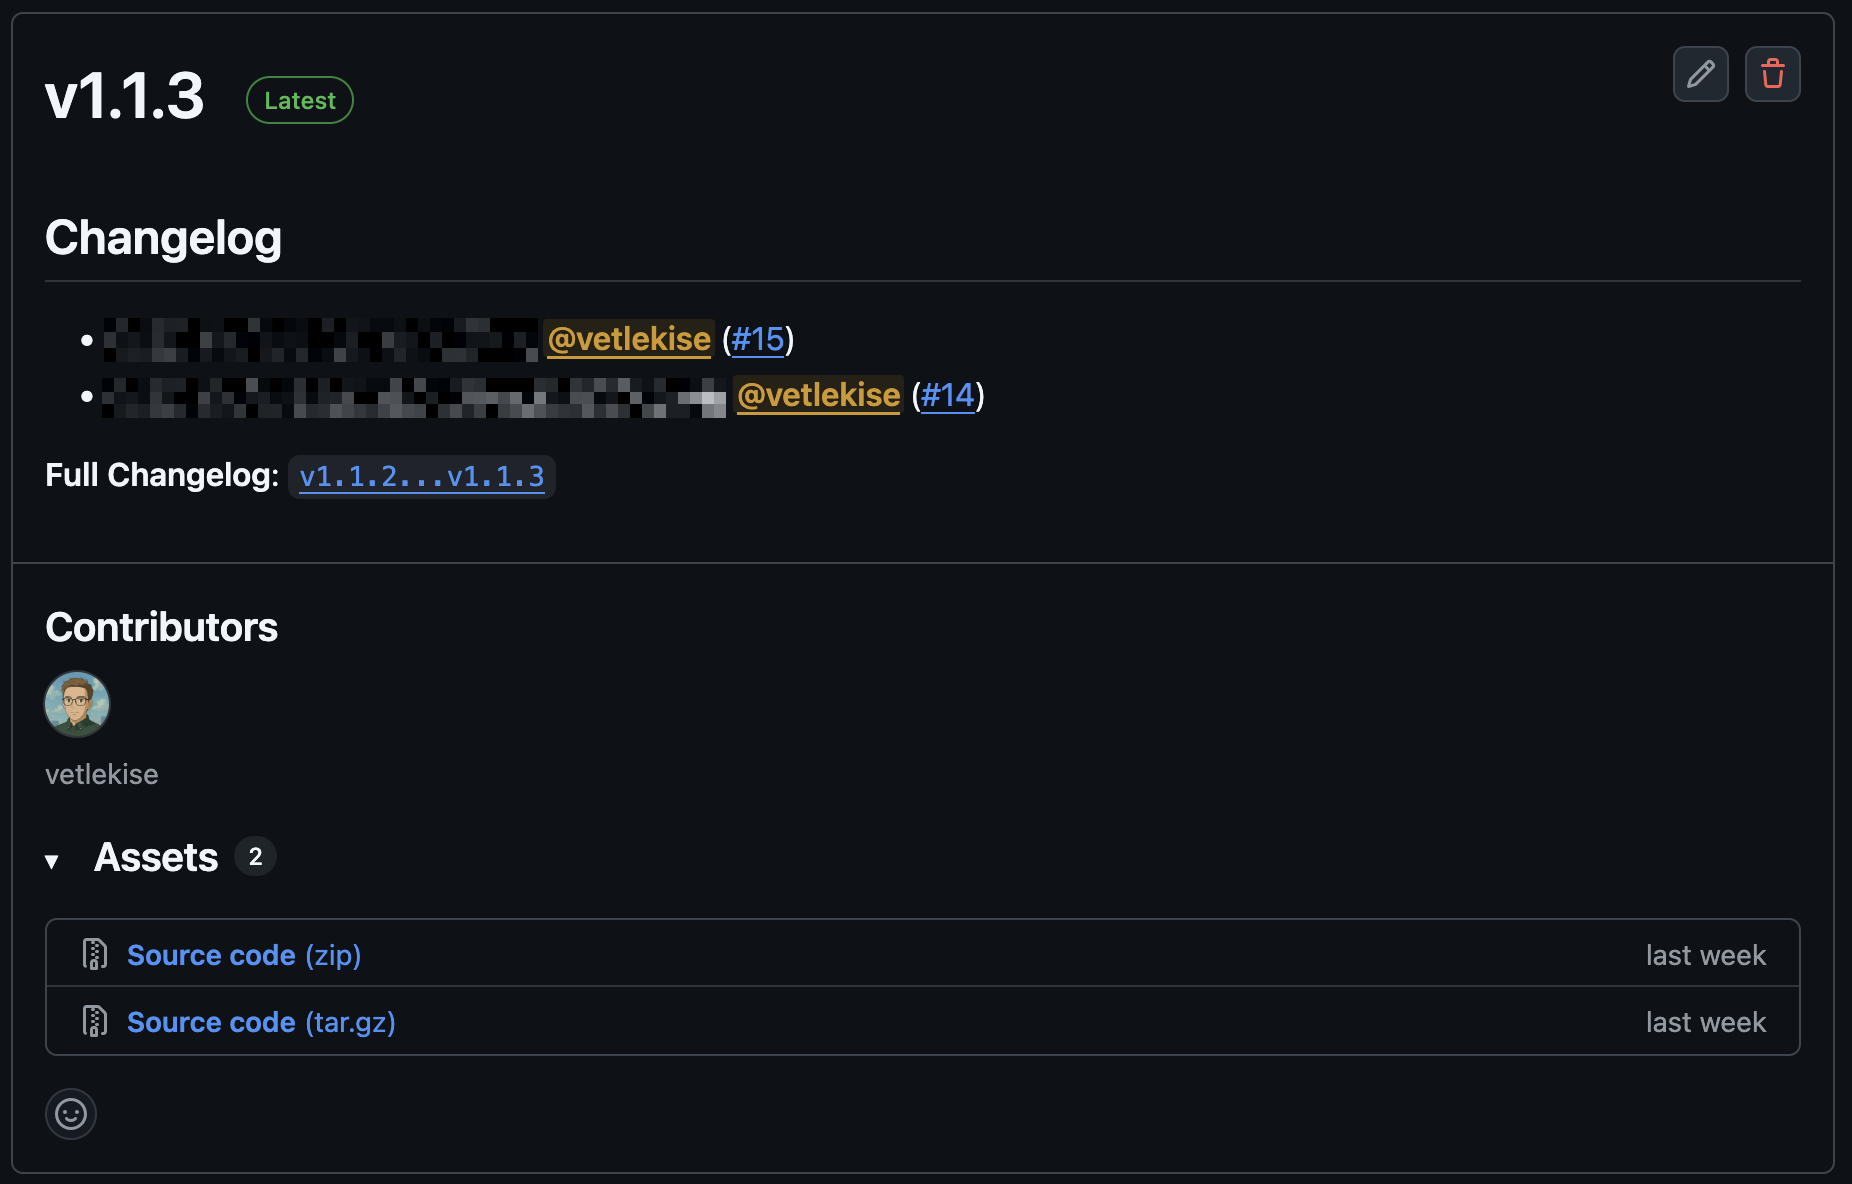This screenshot has height=1184, width=1852.
Task: Collapse the Assets disclosure triangle
Action: coord(52,860)
